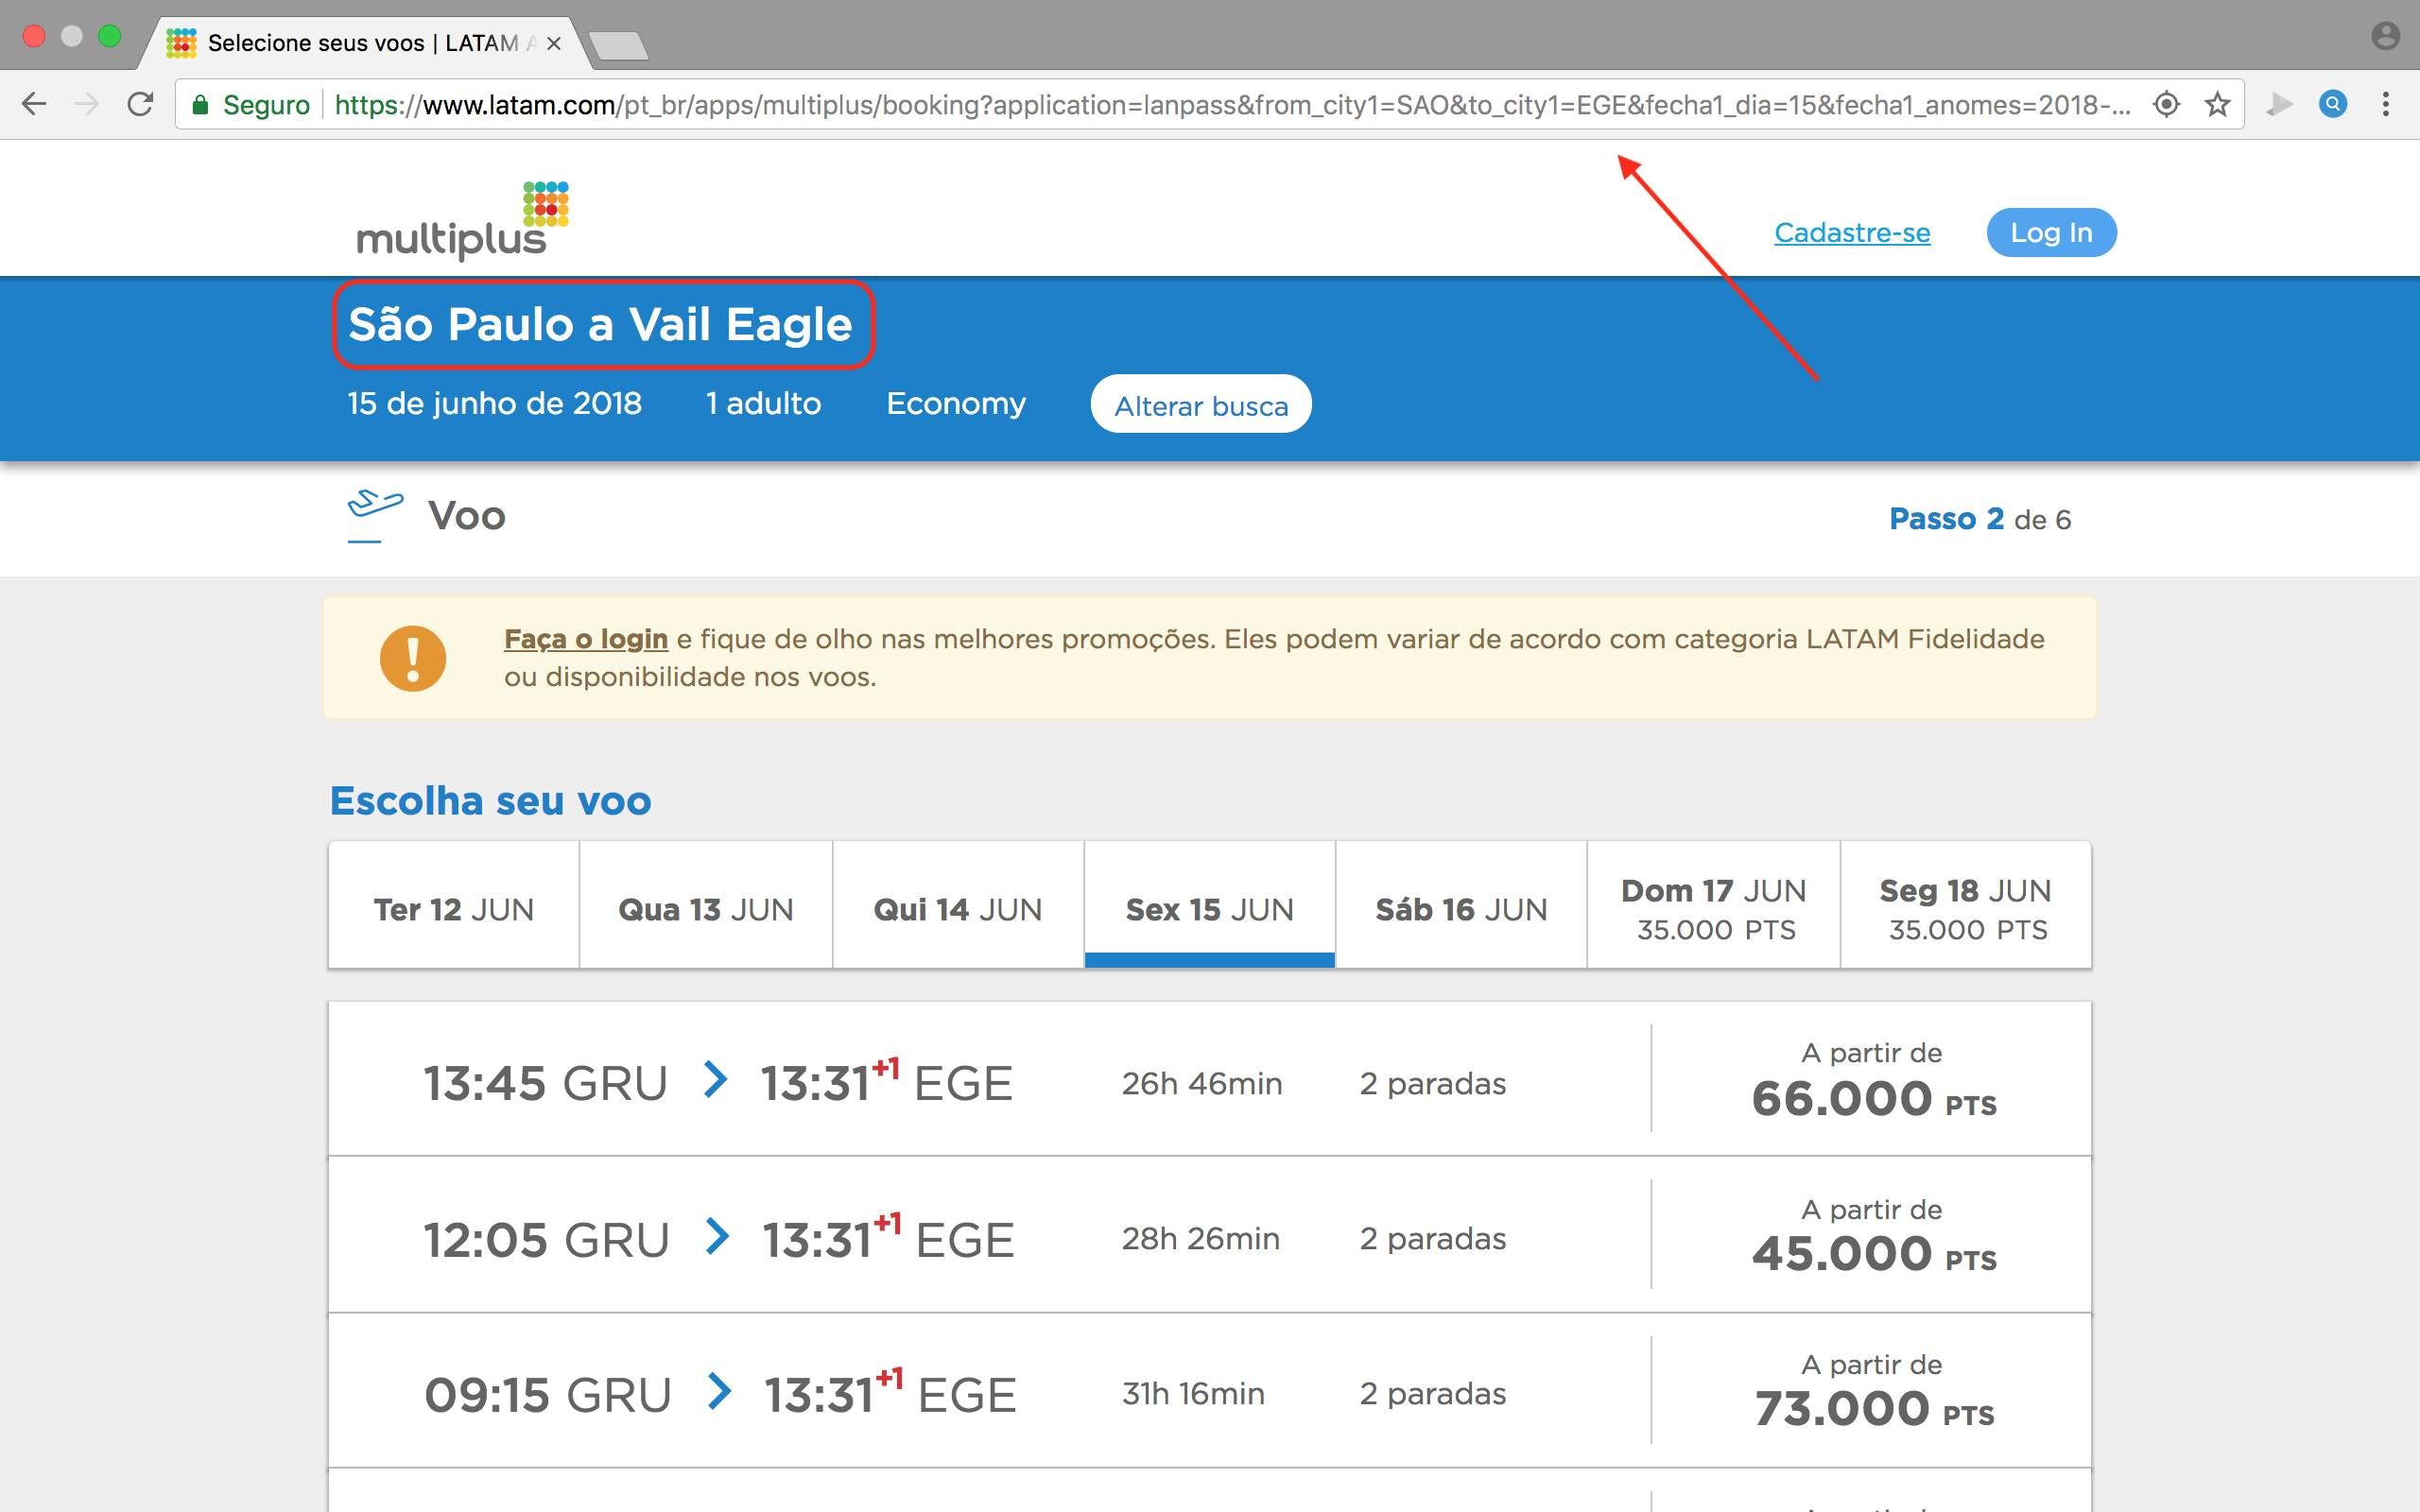
Task: Select the Qui 14 JUN date tab
Action: [x=958, y=906]
